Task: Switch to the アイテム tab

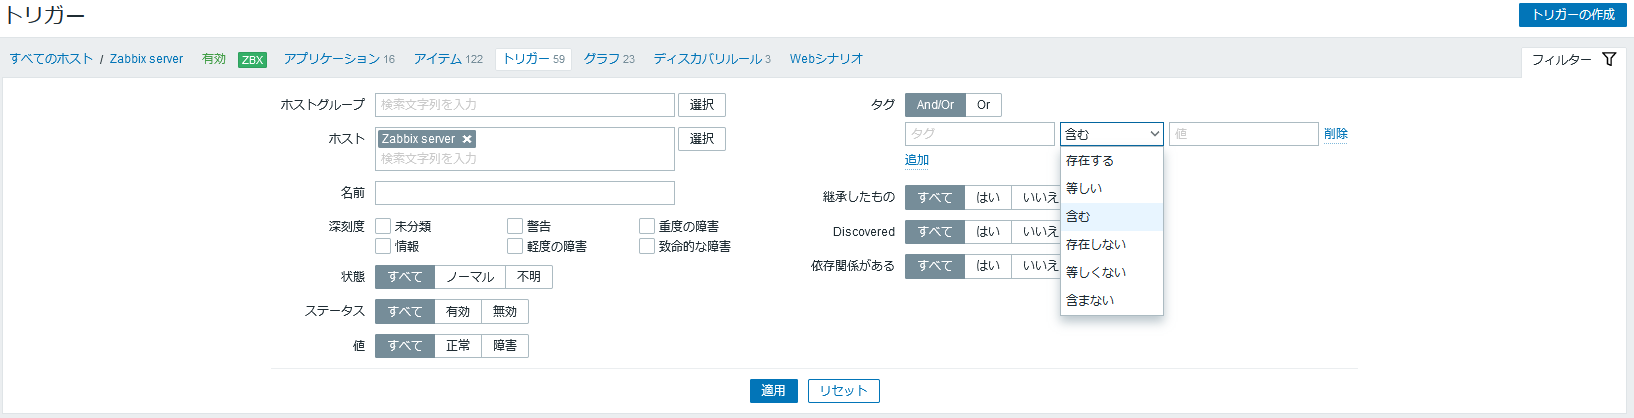Action: point(448,59)
